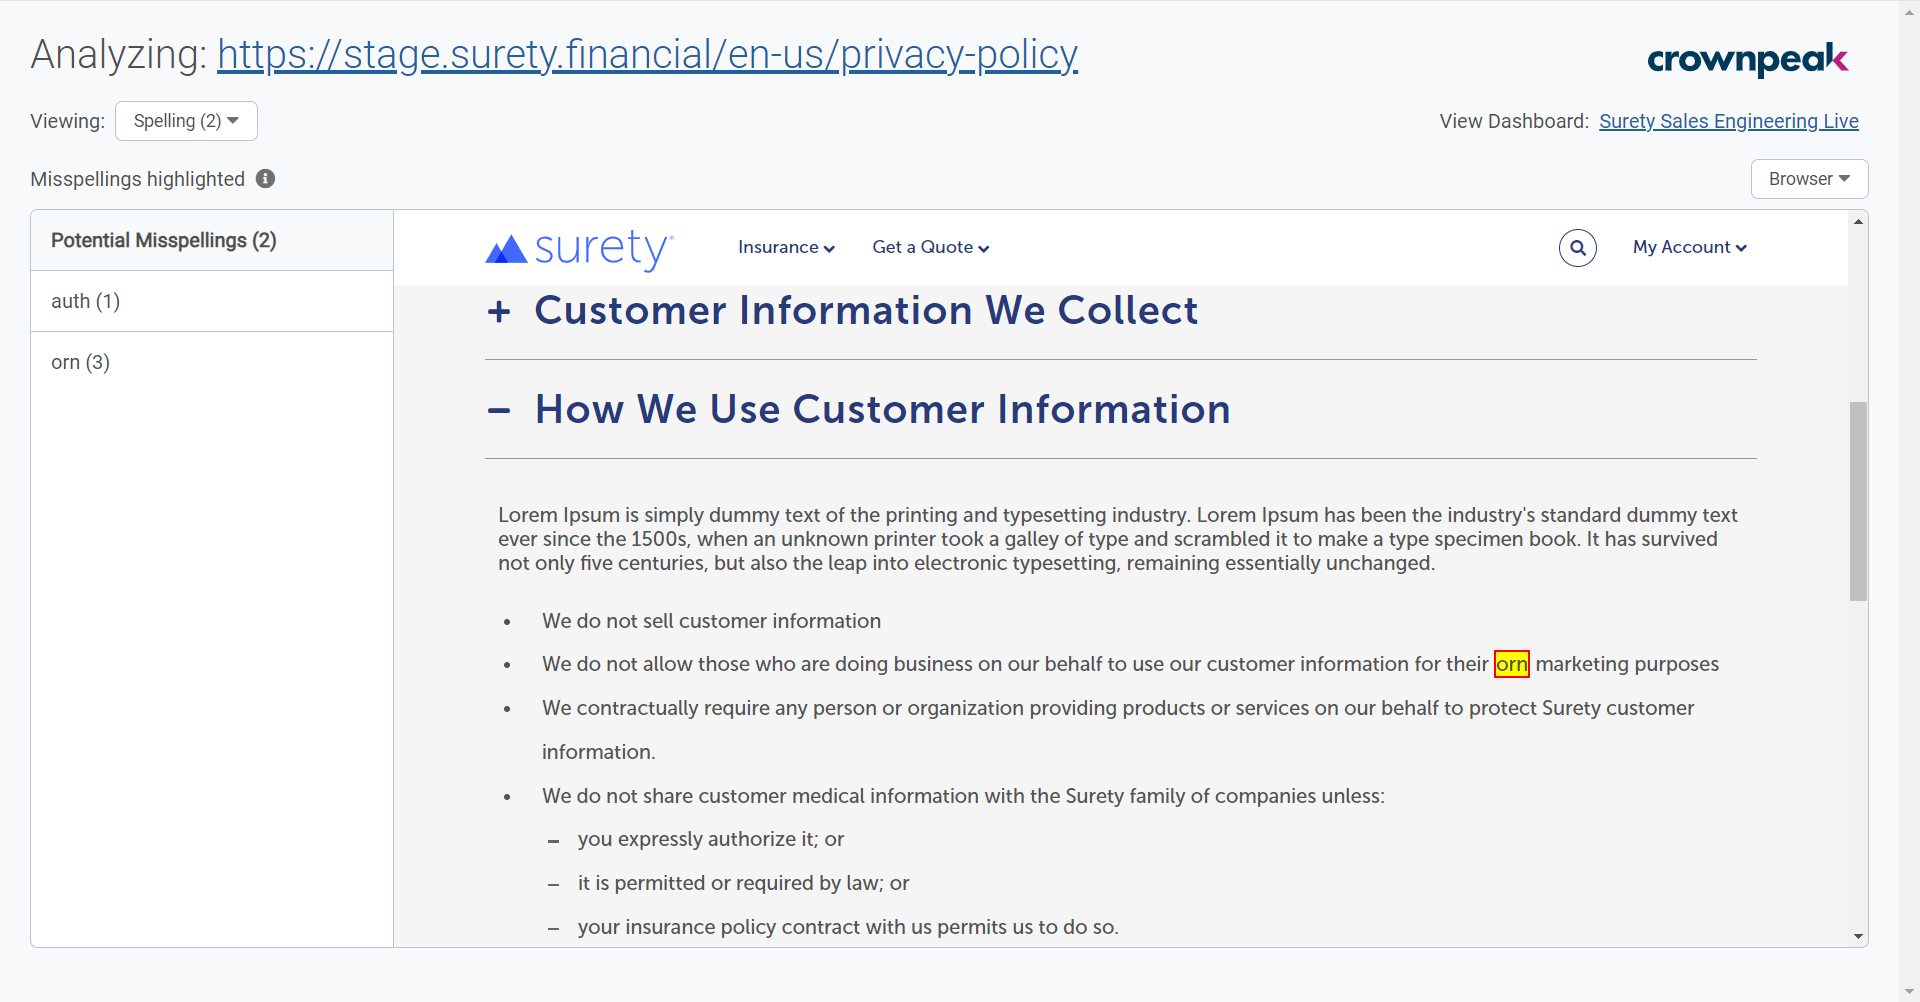
Task: Open the Spelling (2) viewing dropdown
Action: [186, 121]
